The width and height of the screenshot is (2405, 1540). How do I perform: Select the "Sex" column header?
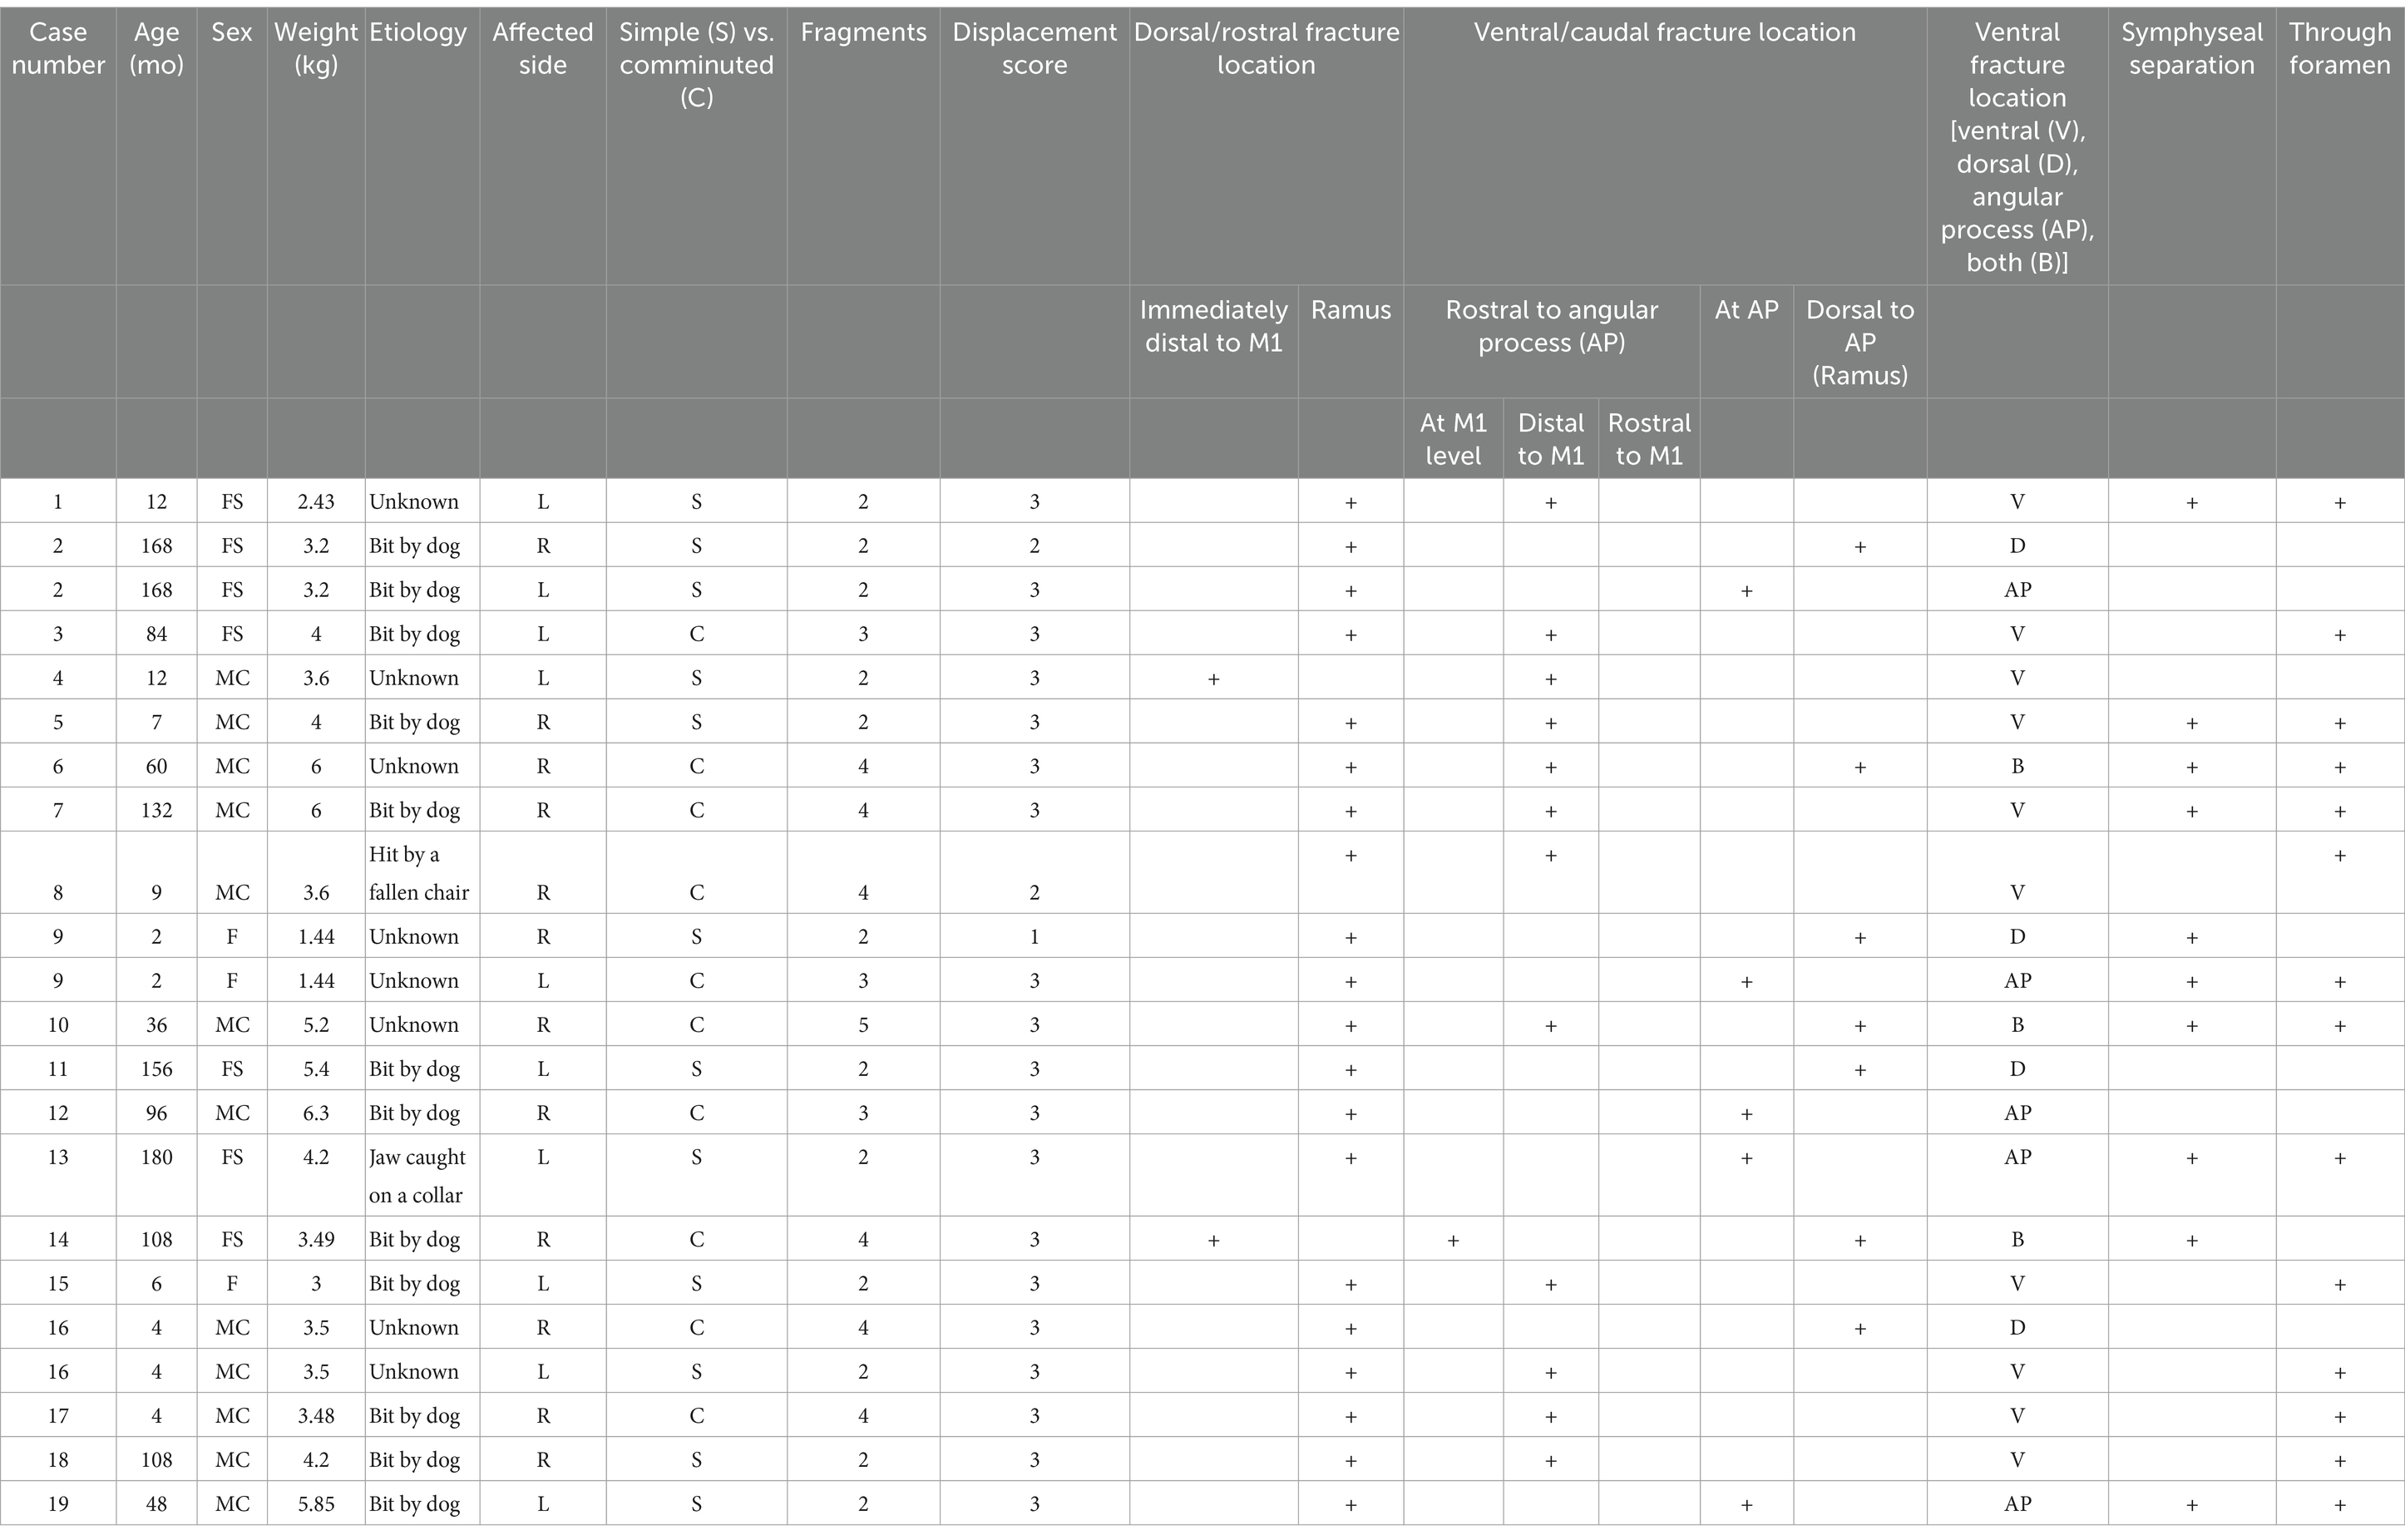[232, 32]
